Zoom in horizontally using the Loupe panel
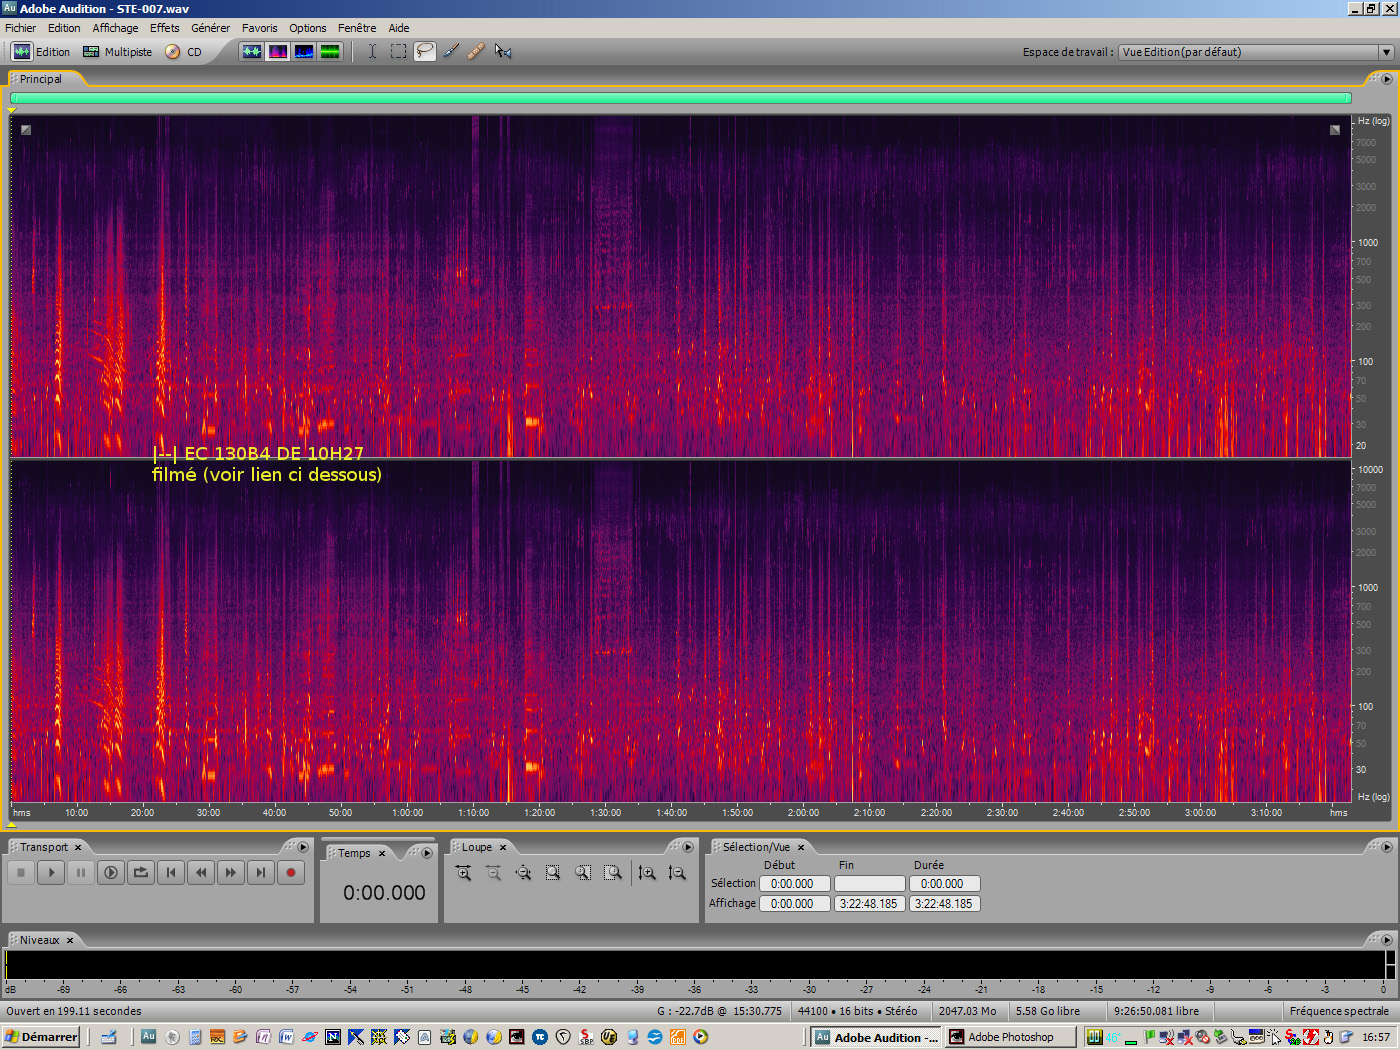This screenshot has height=1050, width=1400. point(463,872)
